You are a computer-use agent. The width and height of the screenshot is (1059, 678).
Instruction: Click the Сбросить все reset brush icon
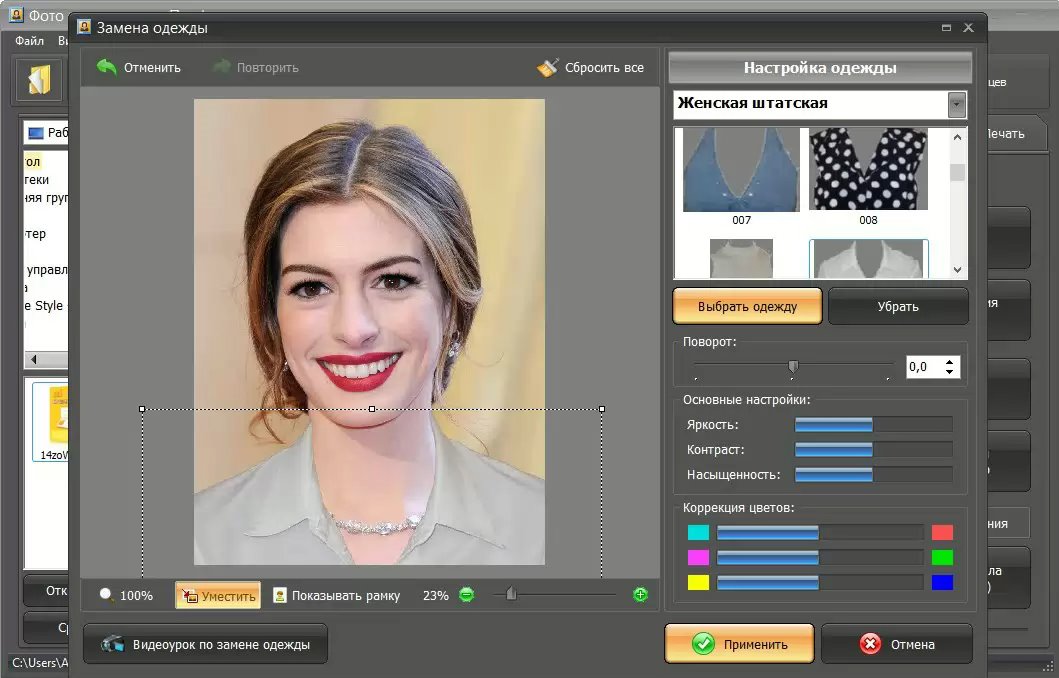click(x=547, y=67)
